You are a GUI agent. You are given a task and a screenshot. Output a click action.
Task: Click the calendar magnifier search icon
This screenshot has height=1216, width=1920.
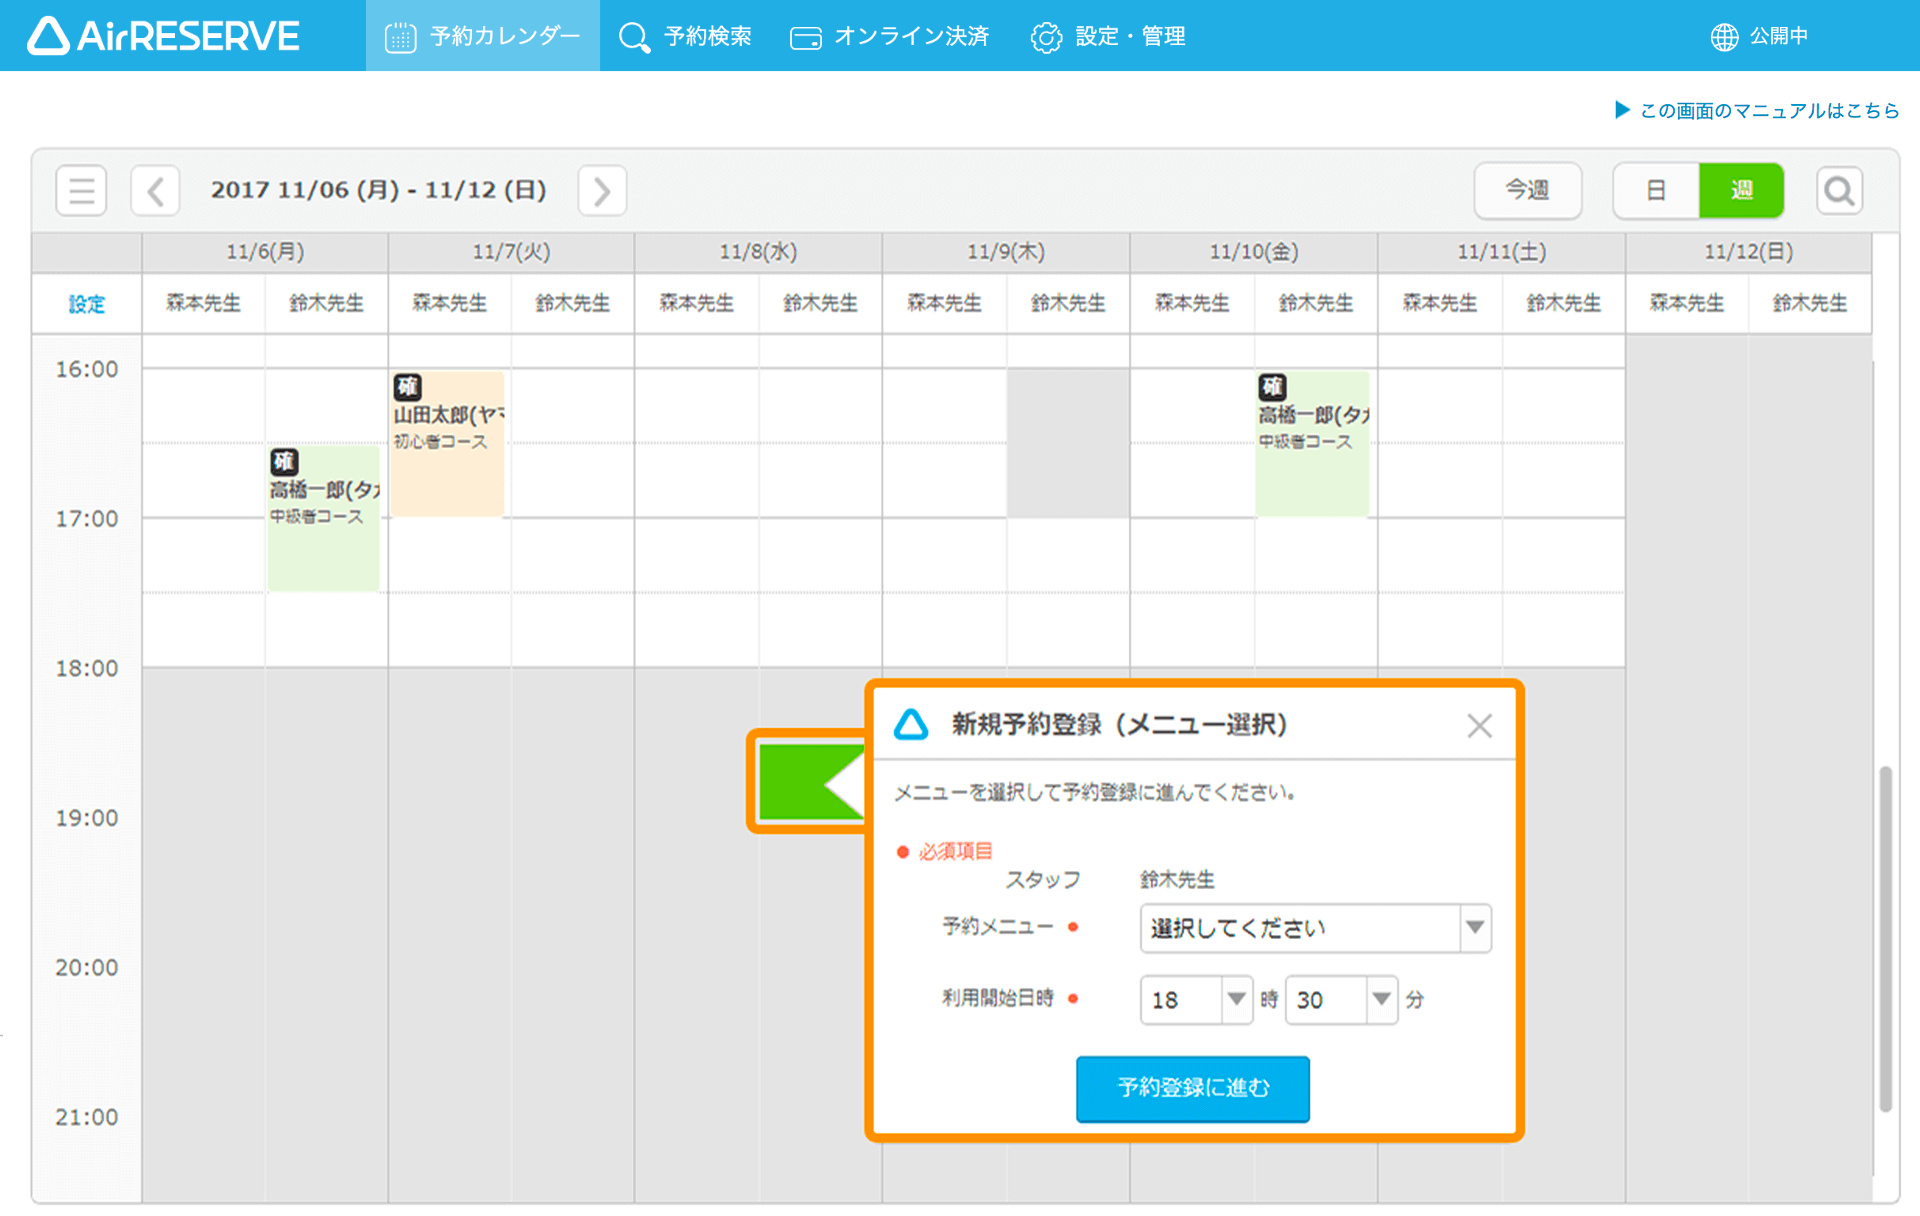click(x=1838, y=190)
